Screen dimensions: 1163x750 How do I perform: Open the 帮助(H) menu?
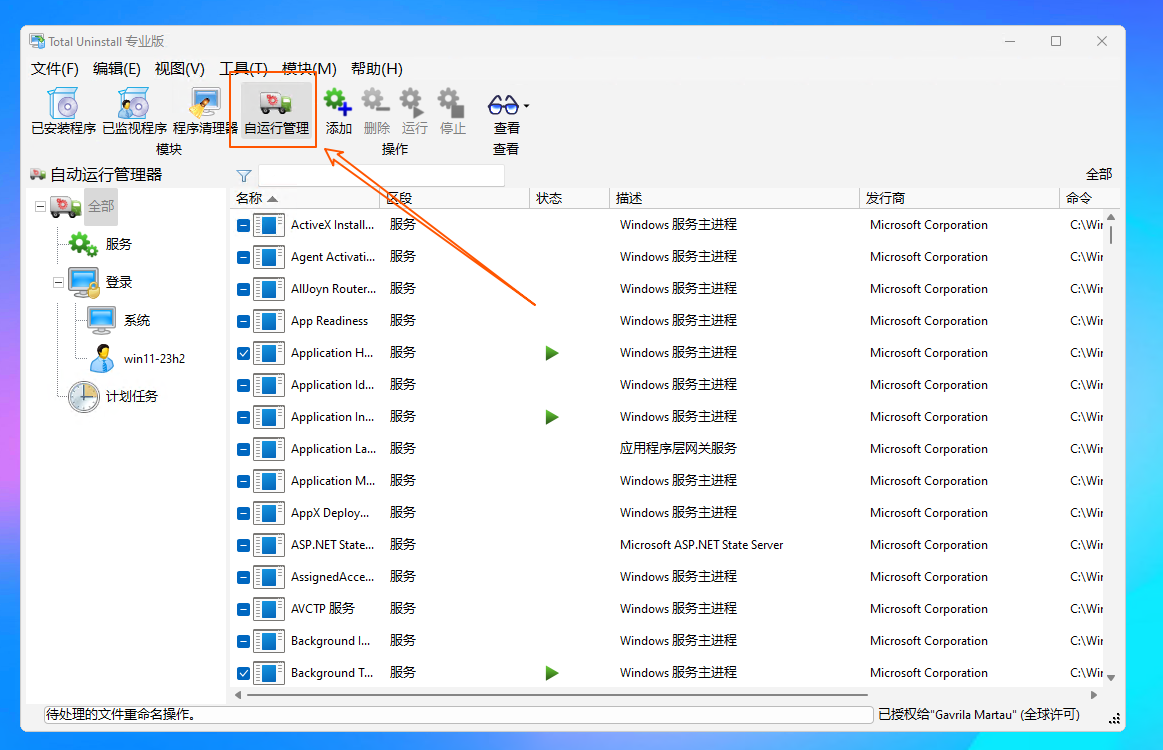[377, 69]
